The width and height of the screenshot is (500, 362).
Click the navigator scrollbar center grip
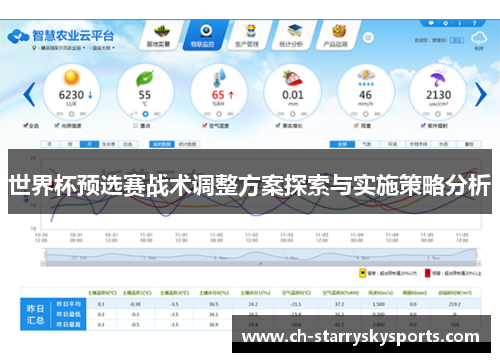[x=261, y=263]
